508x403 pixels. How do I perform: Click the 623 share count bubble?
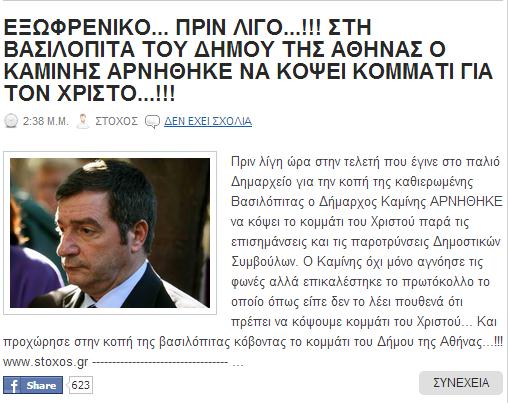tap(80, 385)
